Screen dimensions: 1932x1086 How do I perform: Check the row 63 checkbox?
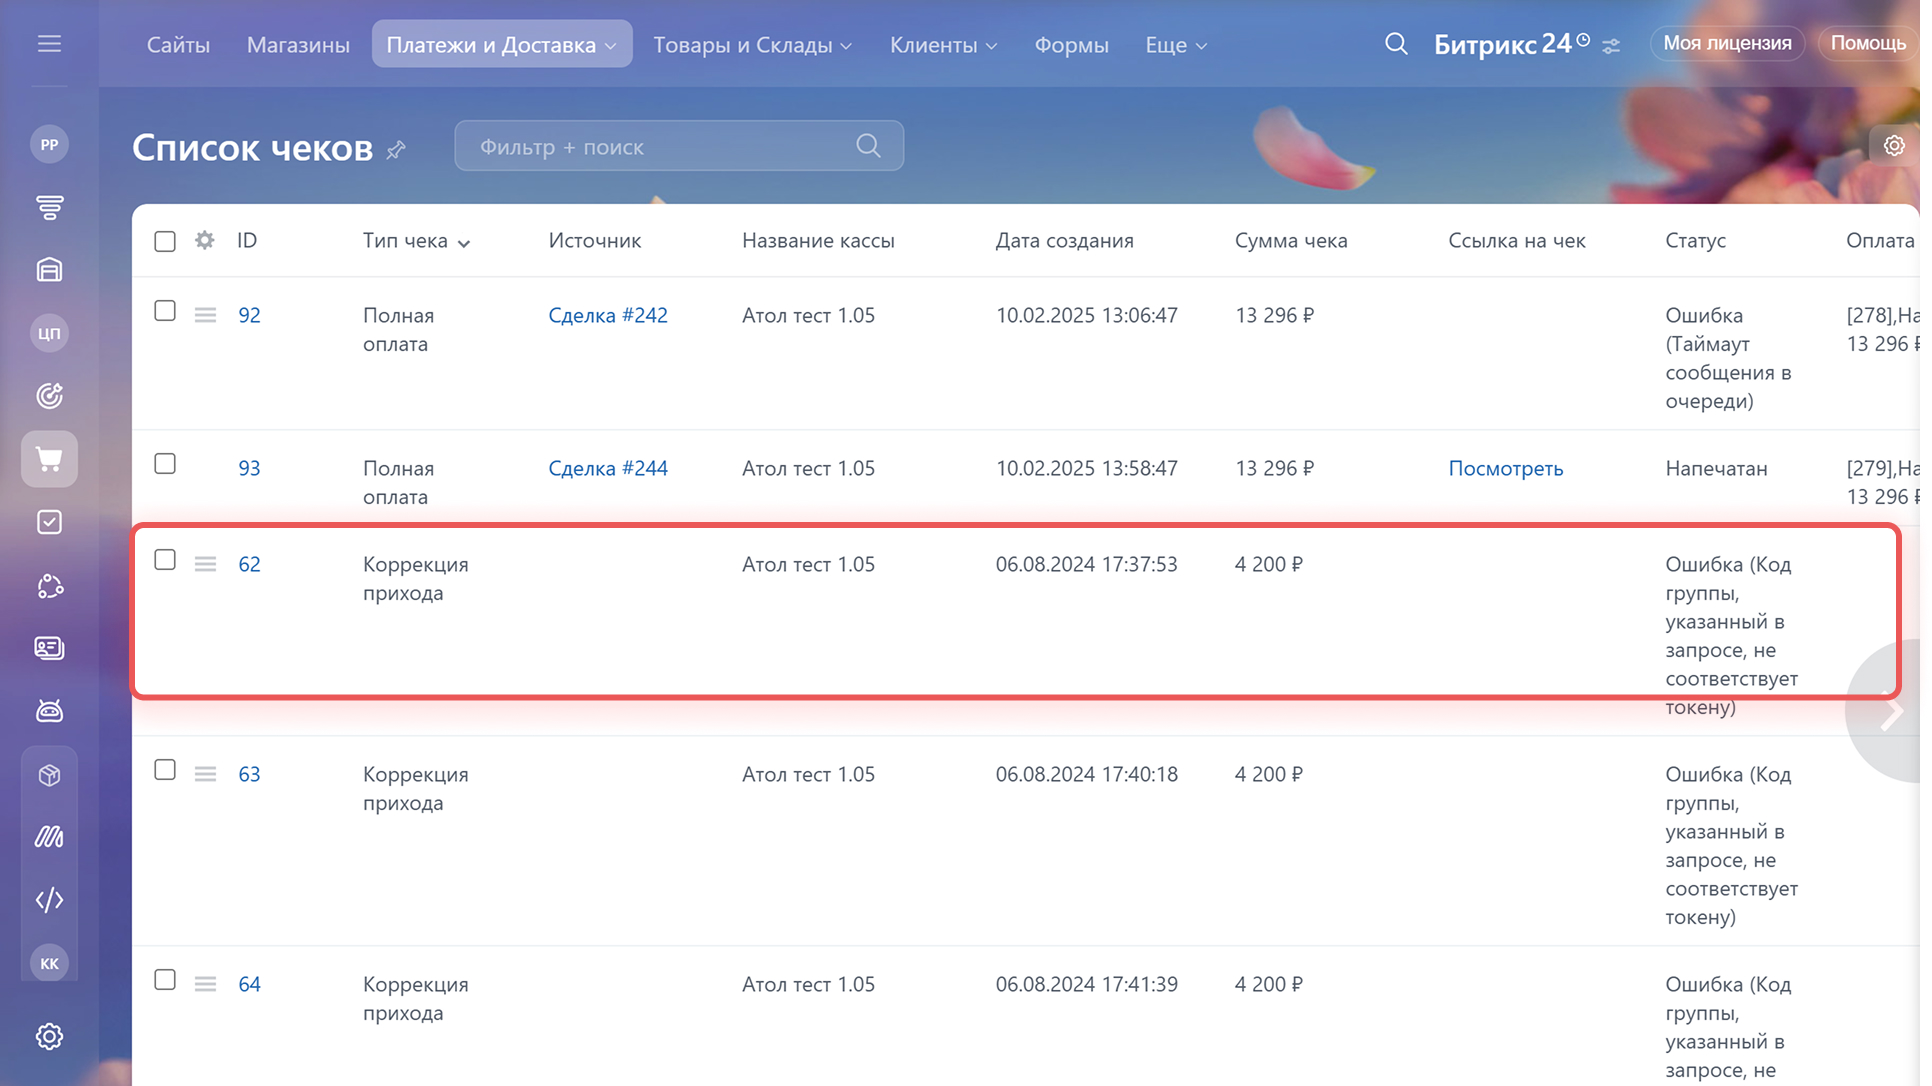point(165,770)
